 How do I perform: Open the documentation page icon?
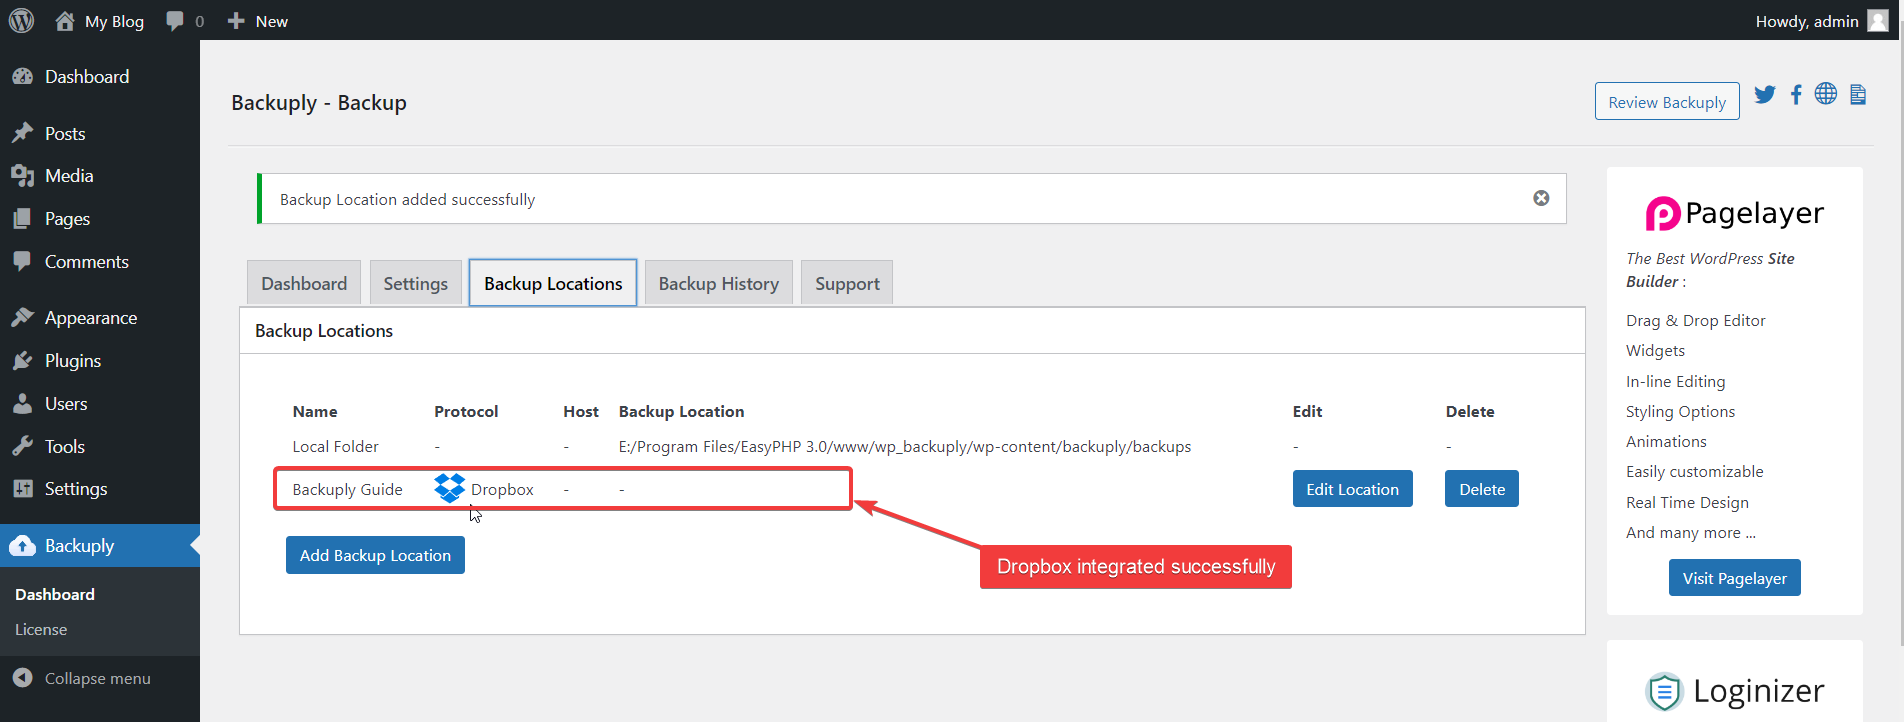pos(1858,94)
